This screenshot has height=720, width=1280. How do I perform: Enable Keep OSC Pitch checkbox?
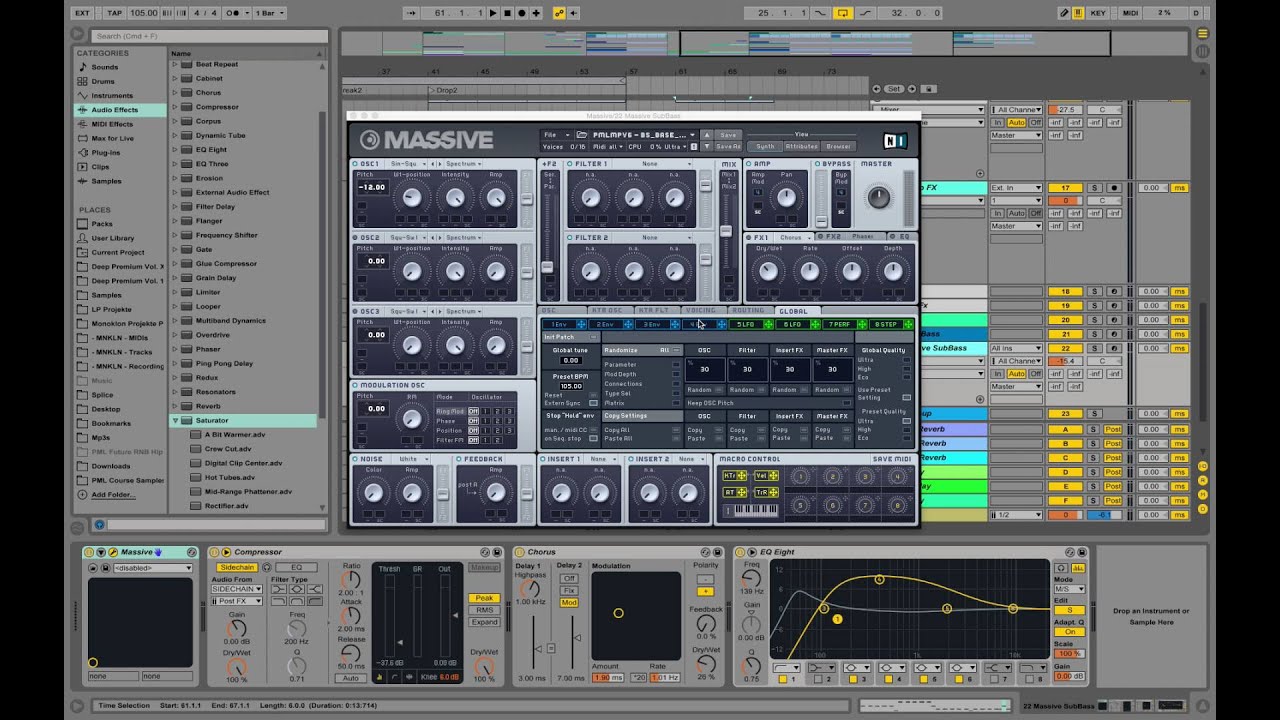tap(845, 402)
